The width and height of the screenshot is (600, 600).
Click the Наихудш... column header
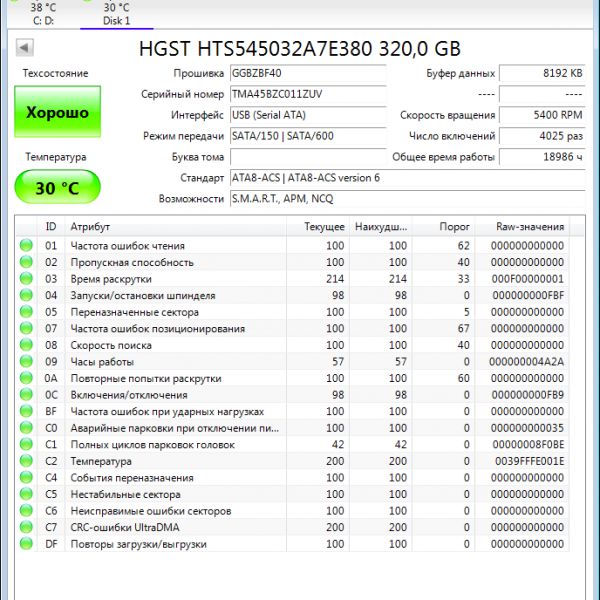pyautogui.click(x=381, y=227)
